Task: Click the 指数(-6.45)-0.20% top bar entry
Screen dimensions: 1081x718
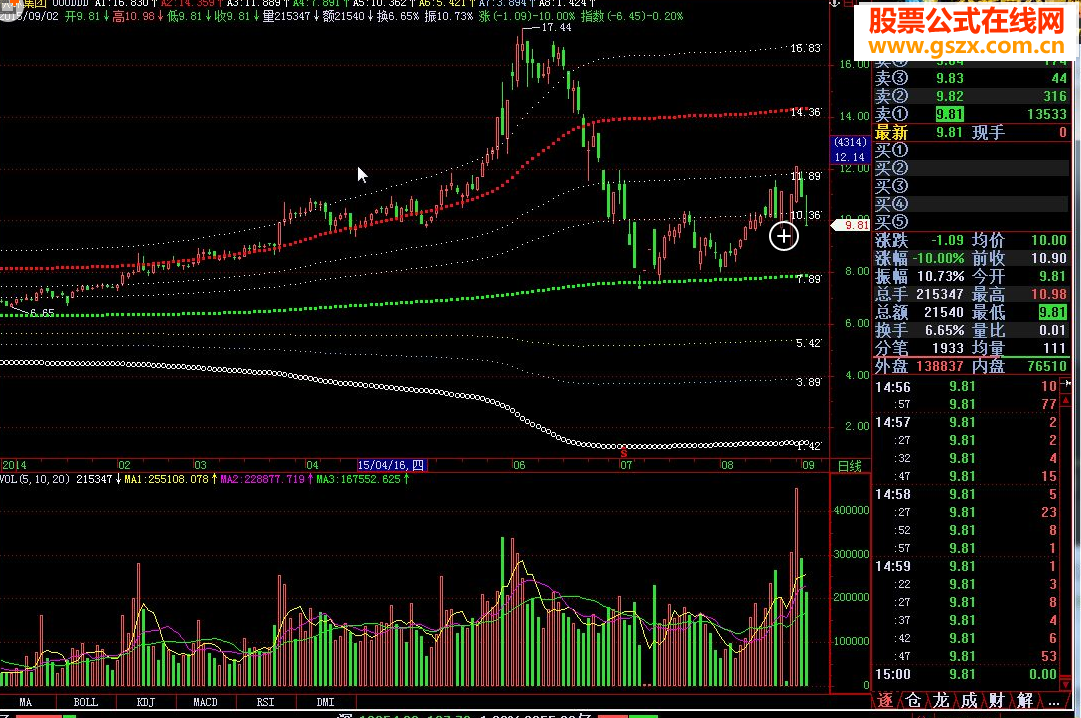Action: pos(632,16)
